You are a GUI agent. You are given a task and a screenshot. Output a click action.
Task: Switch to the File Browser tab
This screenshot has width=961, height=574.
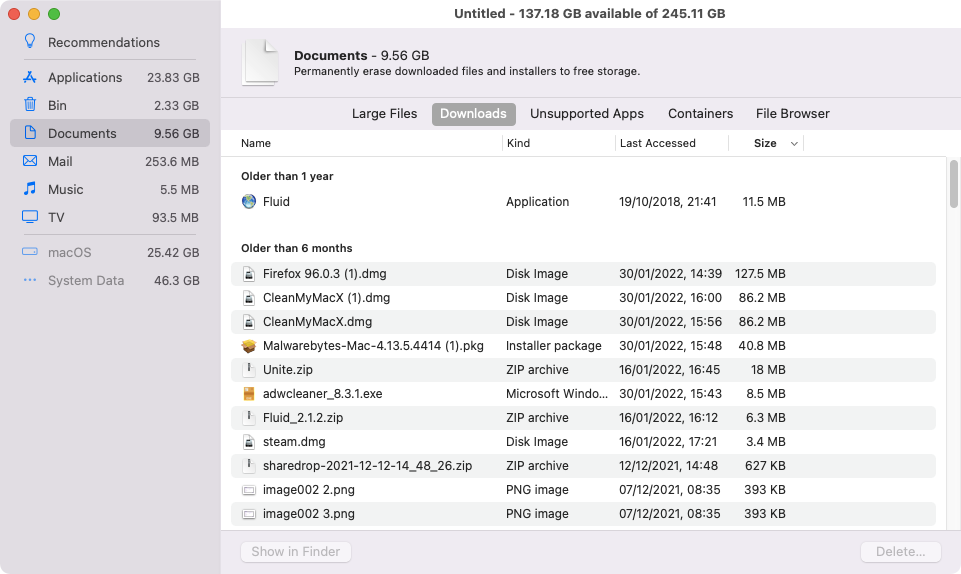(x=792, y=114)
